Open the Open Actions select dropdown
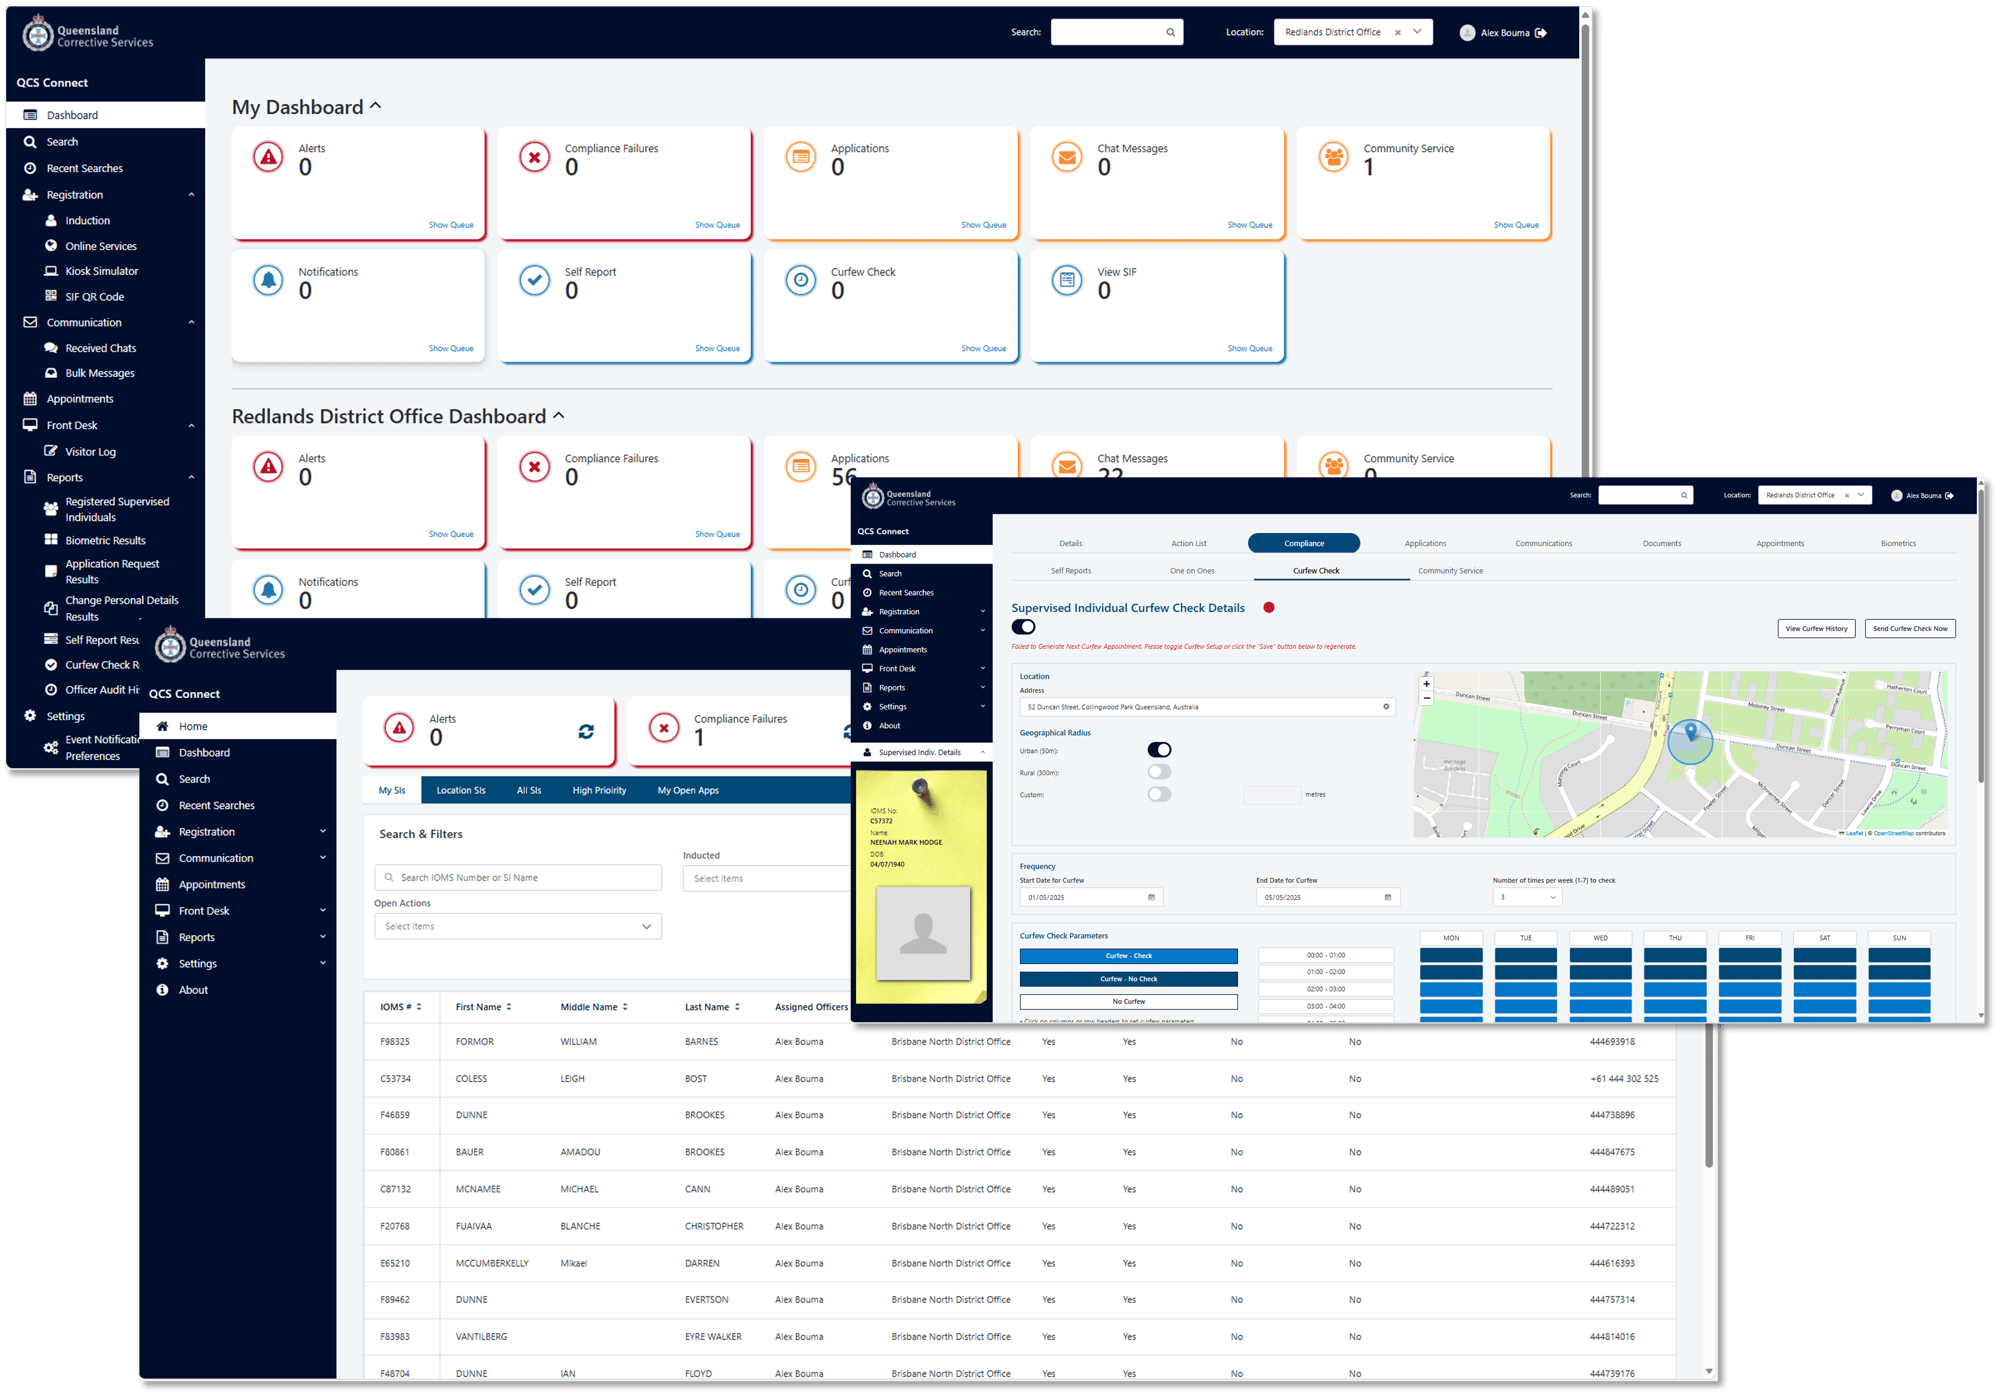Screen dimensions: 2000x1396 point(518,926)
